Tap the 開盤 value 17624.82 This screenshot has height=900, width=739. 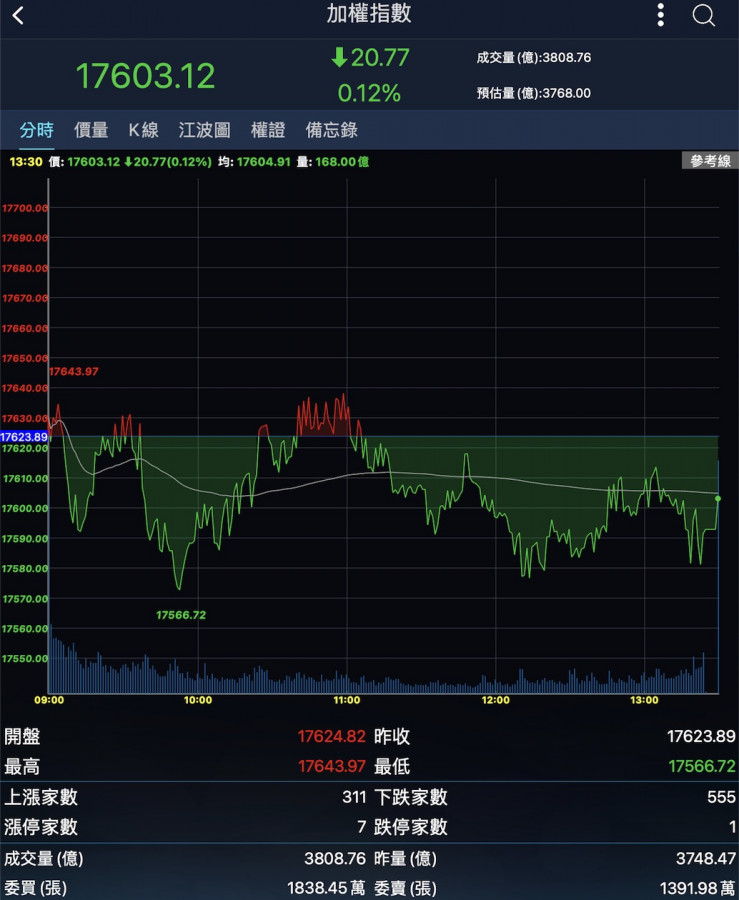(332, 736)
